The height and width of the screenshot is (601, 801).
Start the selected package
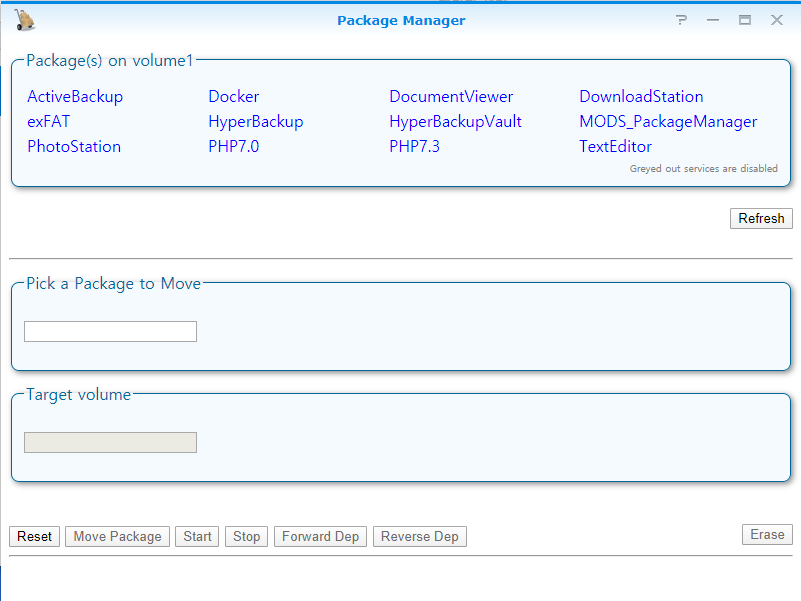(x=197, y=537)
